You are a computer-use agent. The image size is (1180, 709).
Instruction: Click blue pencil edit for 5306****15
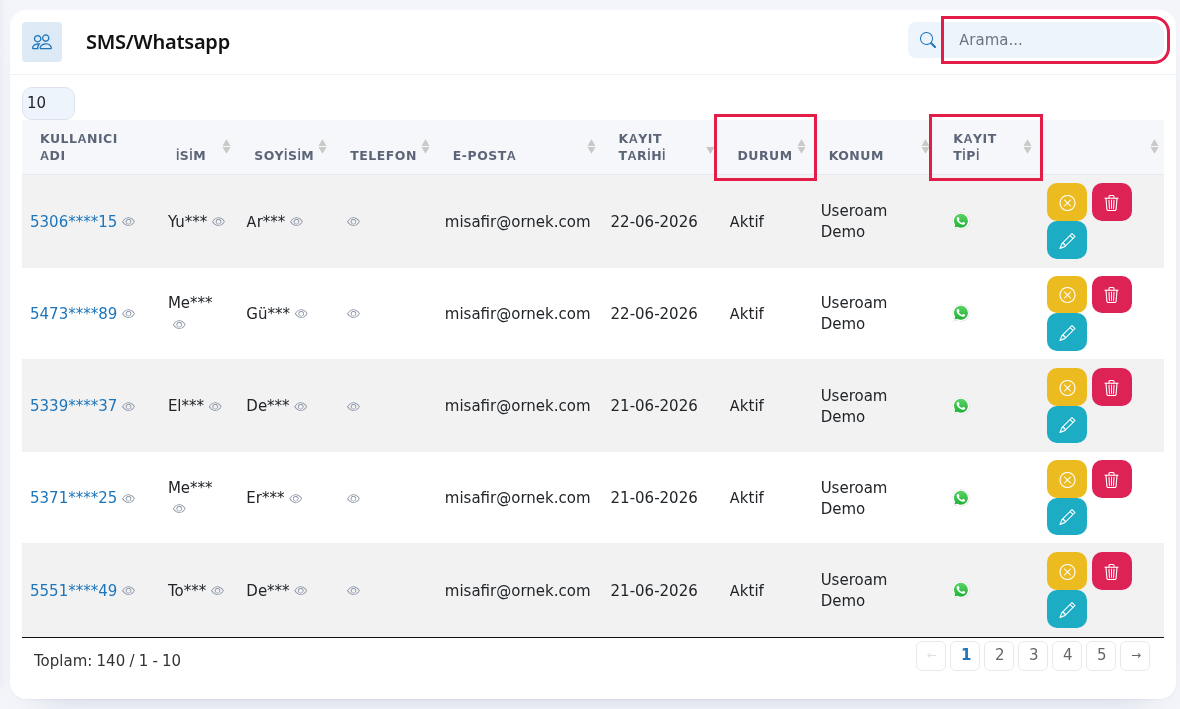(1067, 240)
